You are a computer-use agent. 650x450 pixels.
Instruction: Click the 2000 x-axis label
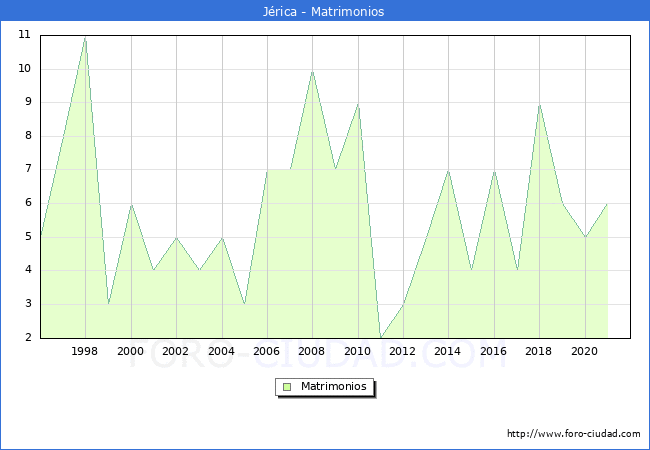[130, 351]
